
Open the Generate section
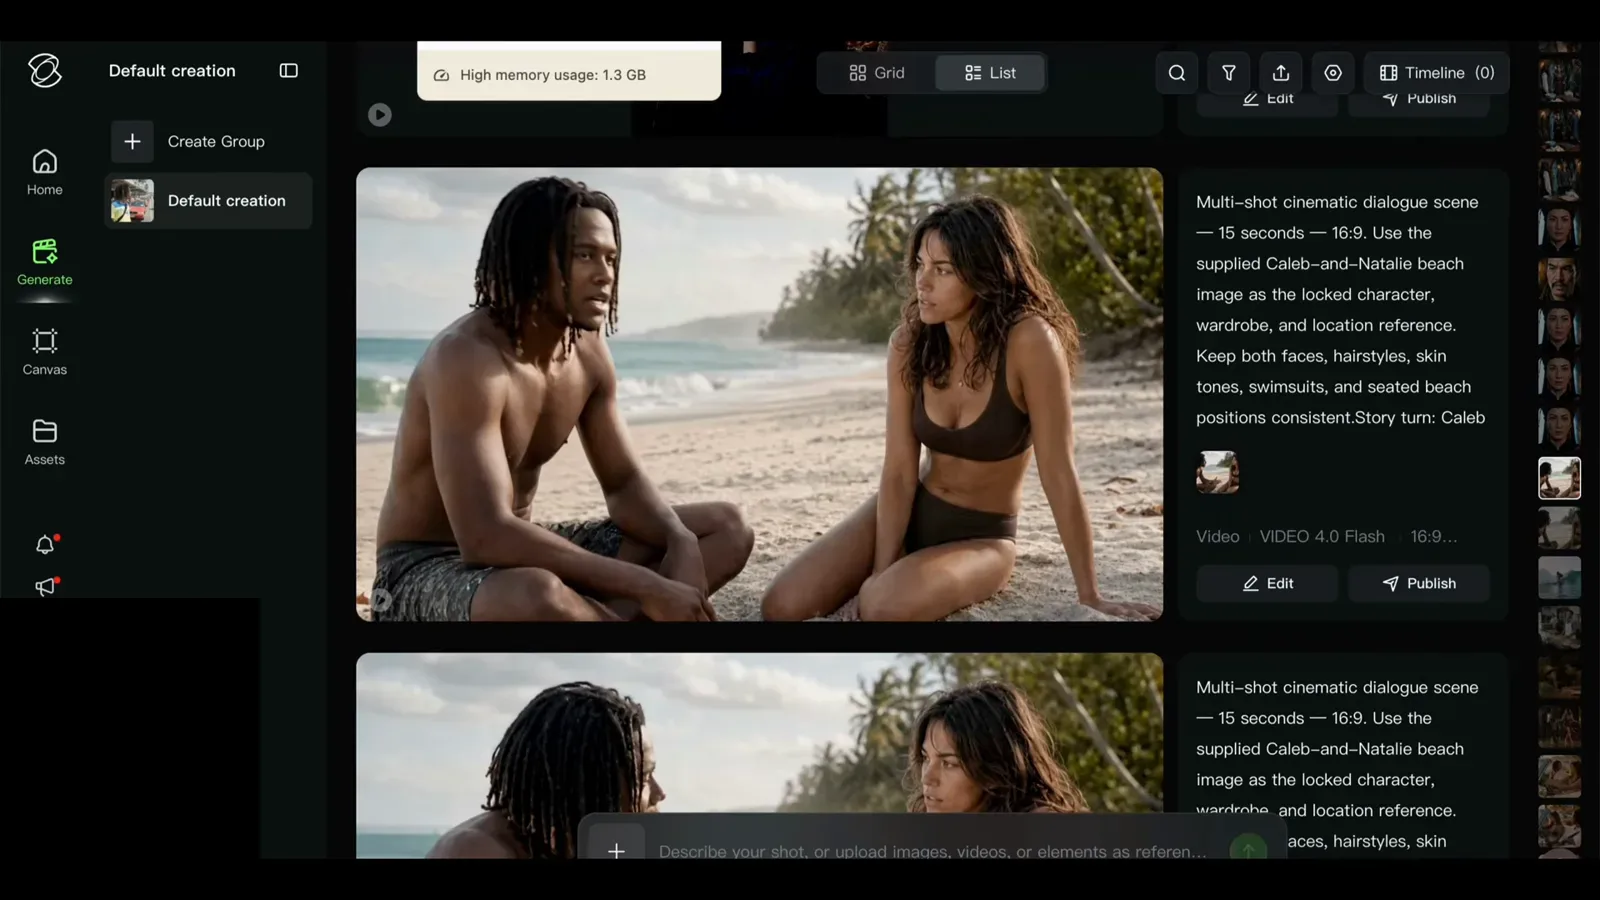pos(45,262)
